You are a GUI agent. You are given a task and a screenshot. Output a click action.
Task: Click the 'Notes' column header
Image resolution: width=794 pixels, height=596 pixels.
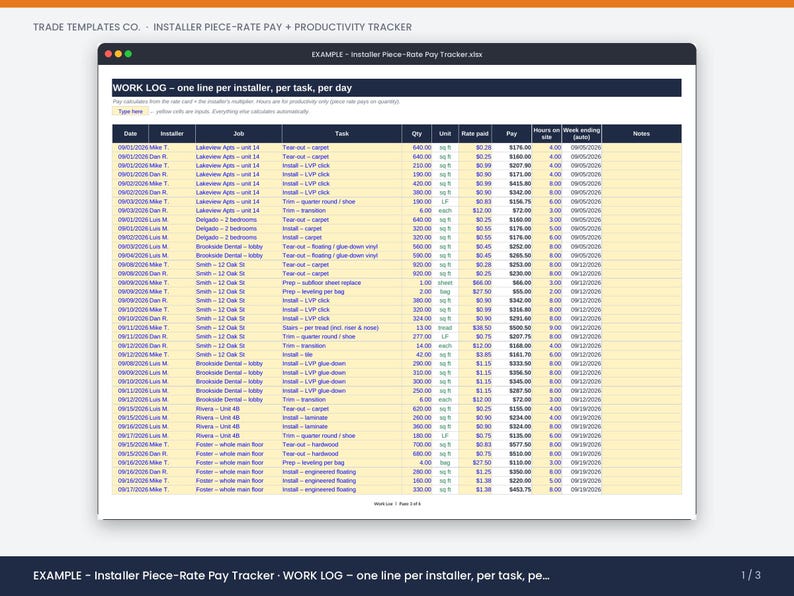coord(642,134)
